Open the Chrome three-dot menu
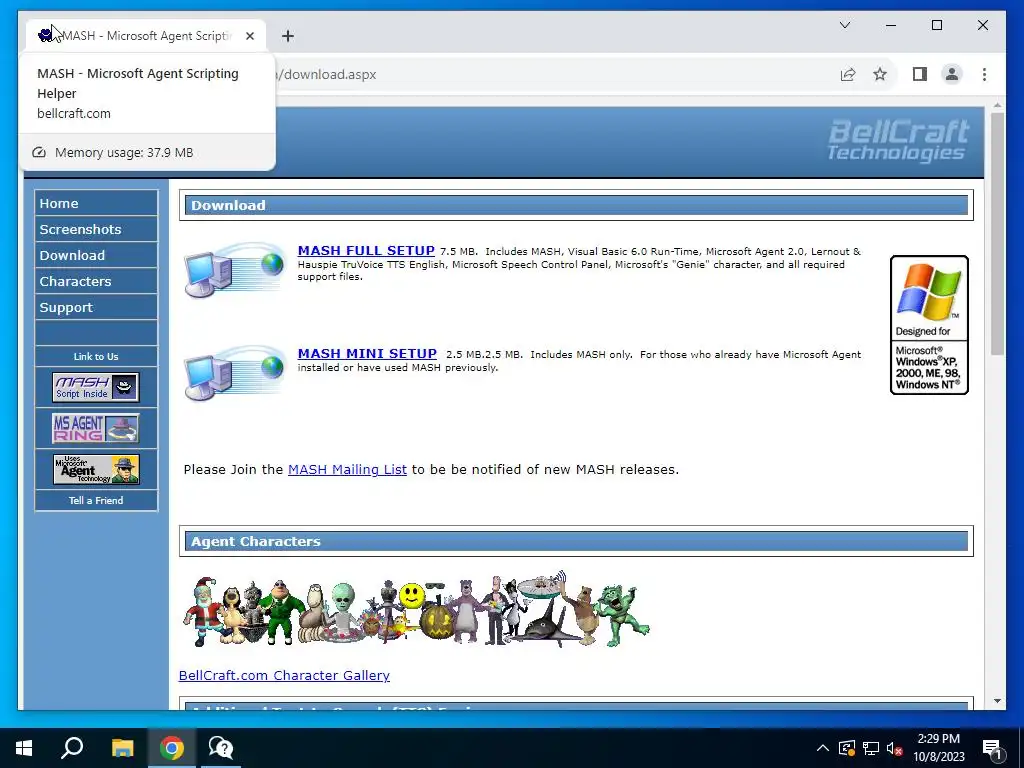 click(x=984, y=74)
